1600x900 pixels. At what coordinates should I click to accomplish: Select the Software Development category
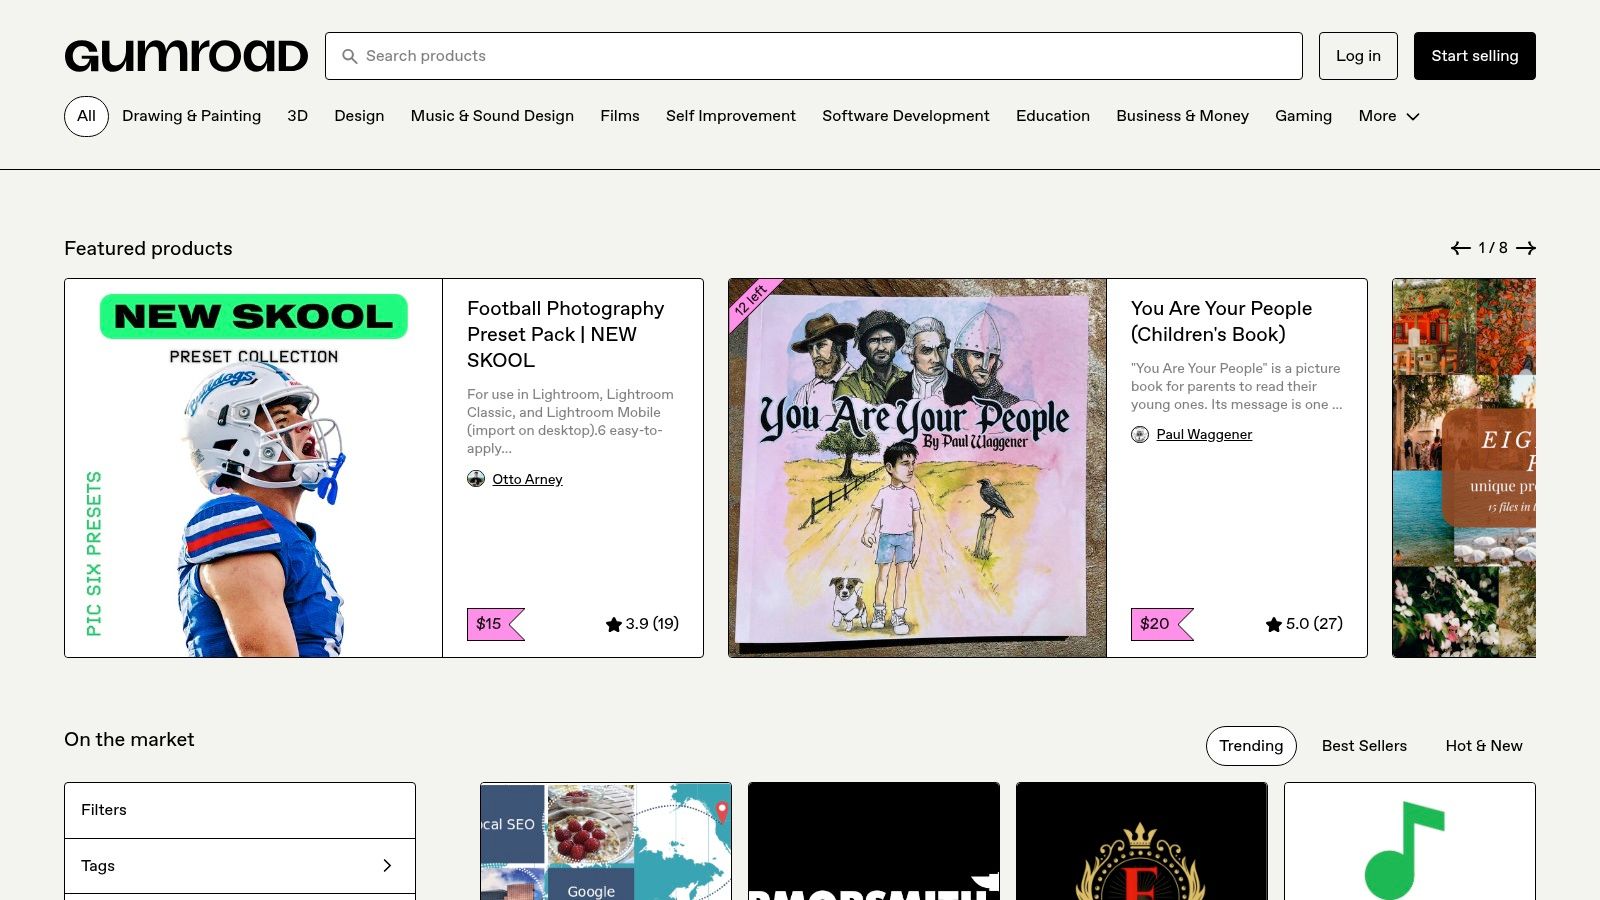(x=905, y=116)
